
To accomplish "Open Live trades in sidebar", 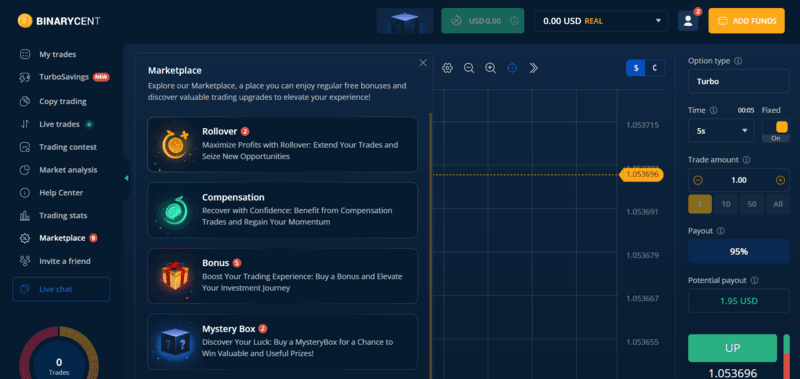I will [x=59, y=124].
